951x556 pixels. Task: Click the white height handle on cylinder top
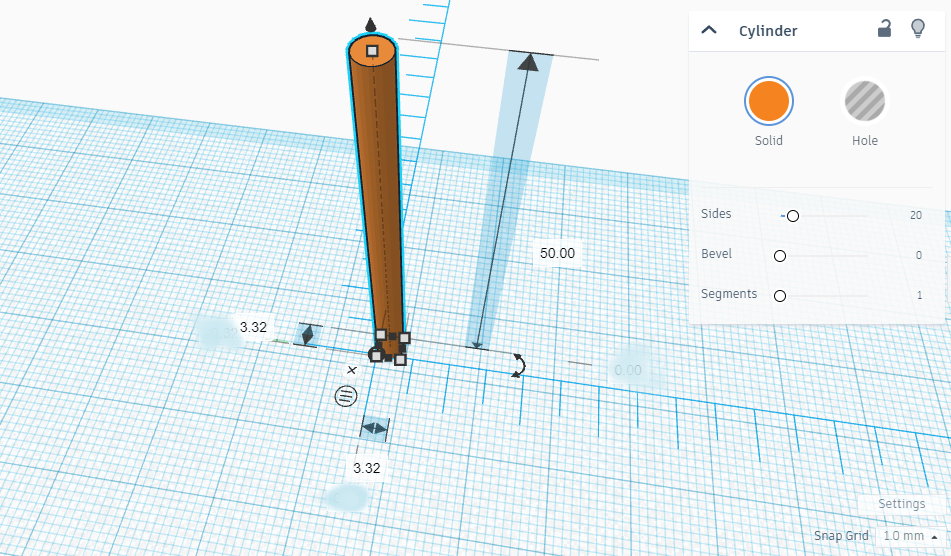pos(372,51)
